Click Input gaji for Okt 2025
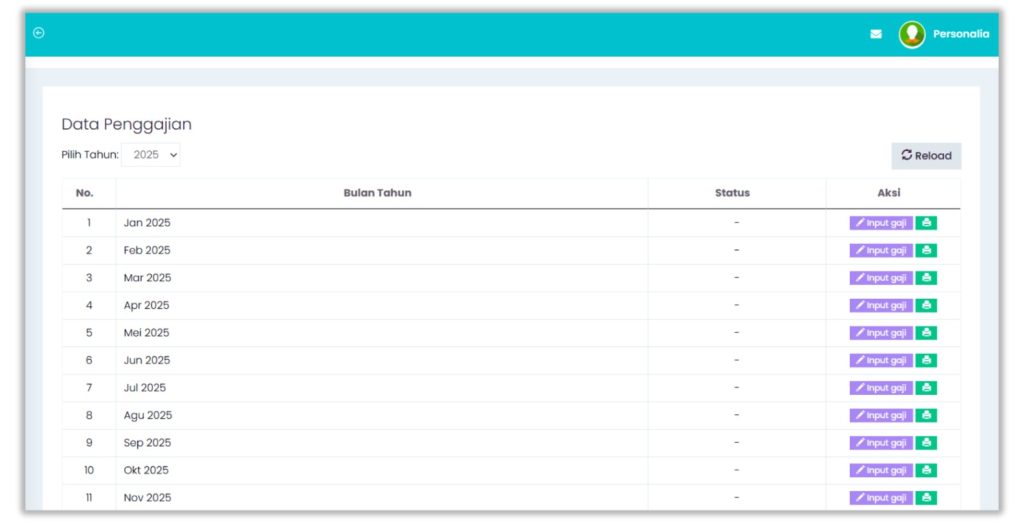Viewport: 1024px width, 525px height. 880,471
